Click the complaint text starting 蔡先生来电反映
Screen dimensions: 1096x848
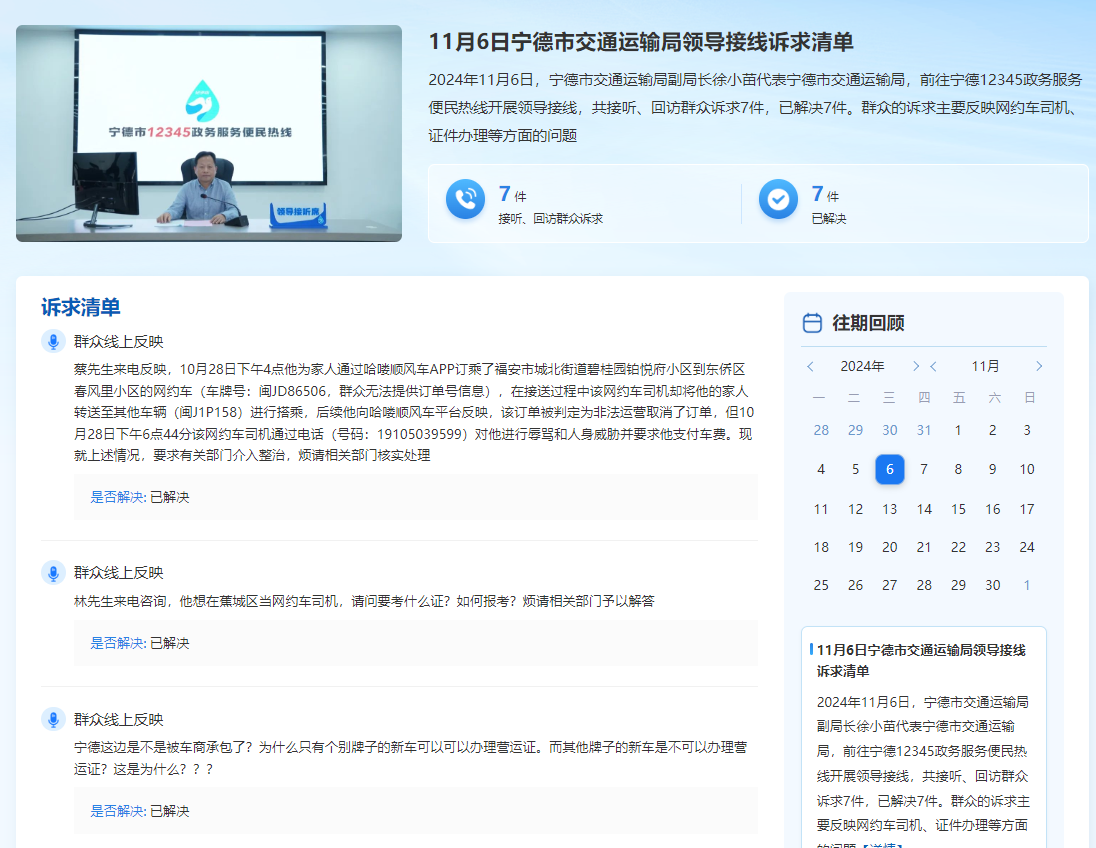414,412
